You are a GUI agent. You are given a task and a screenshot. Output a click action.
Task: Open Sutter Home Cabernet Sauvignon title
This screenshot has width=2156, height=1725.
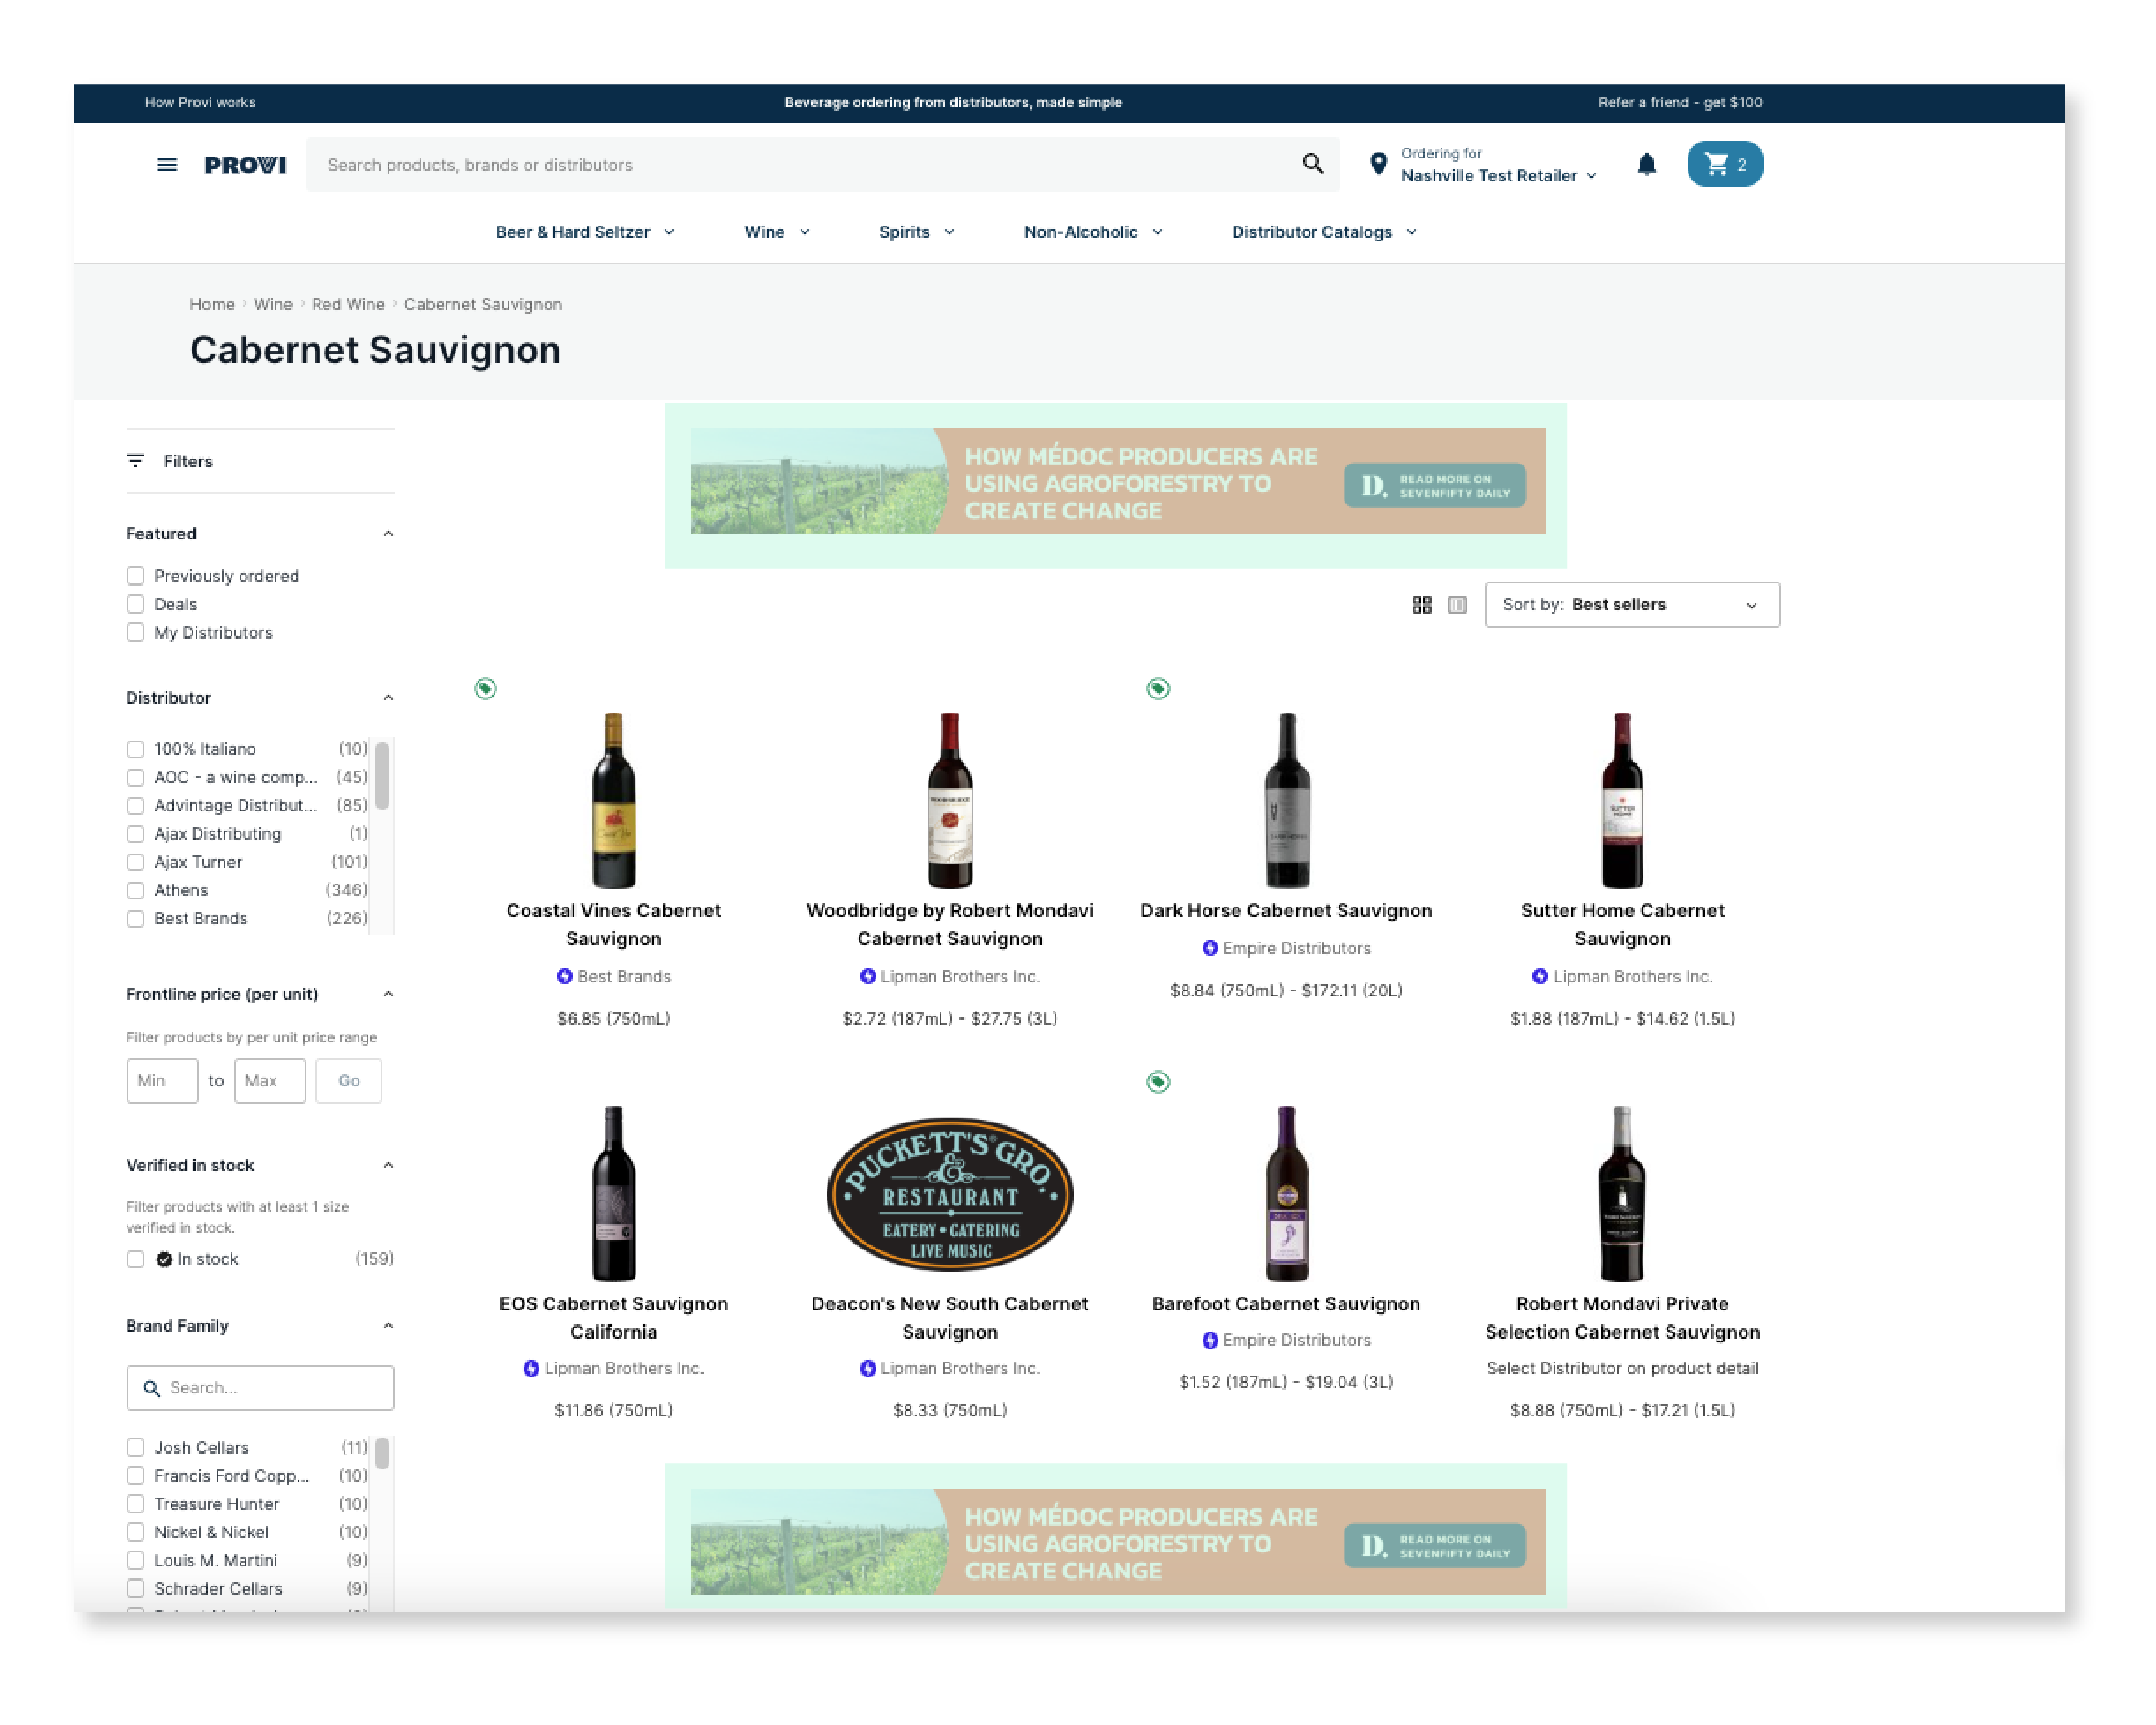[1622, 925]
